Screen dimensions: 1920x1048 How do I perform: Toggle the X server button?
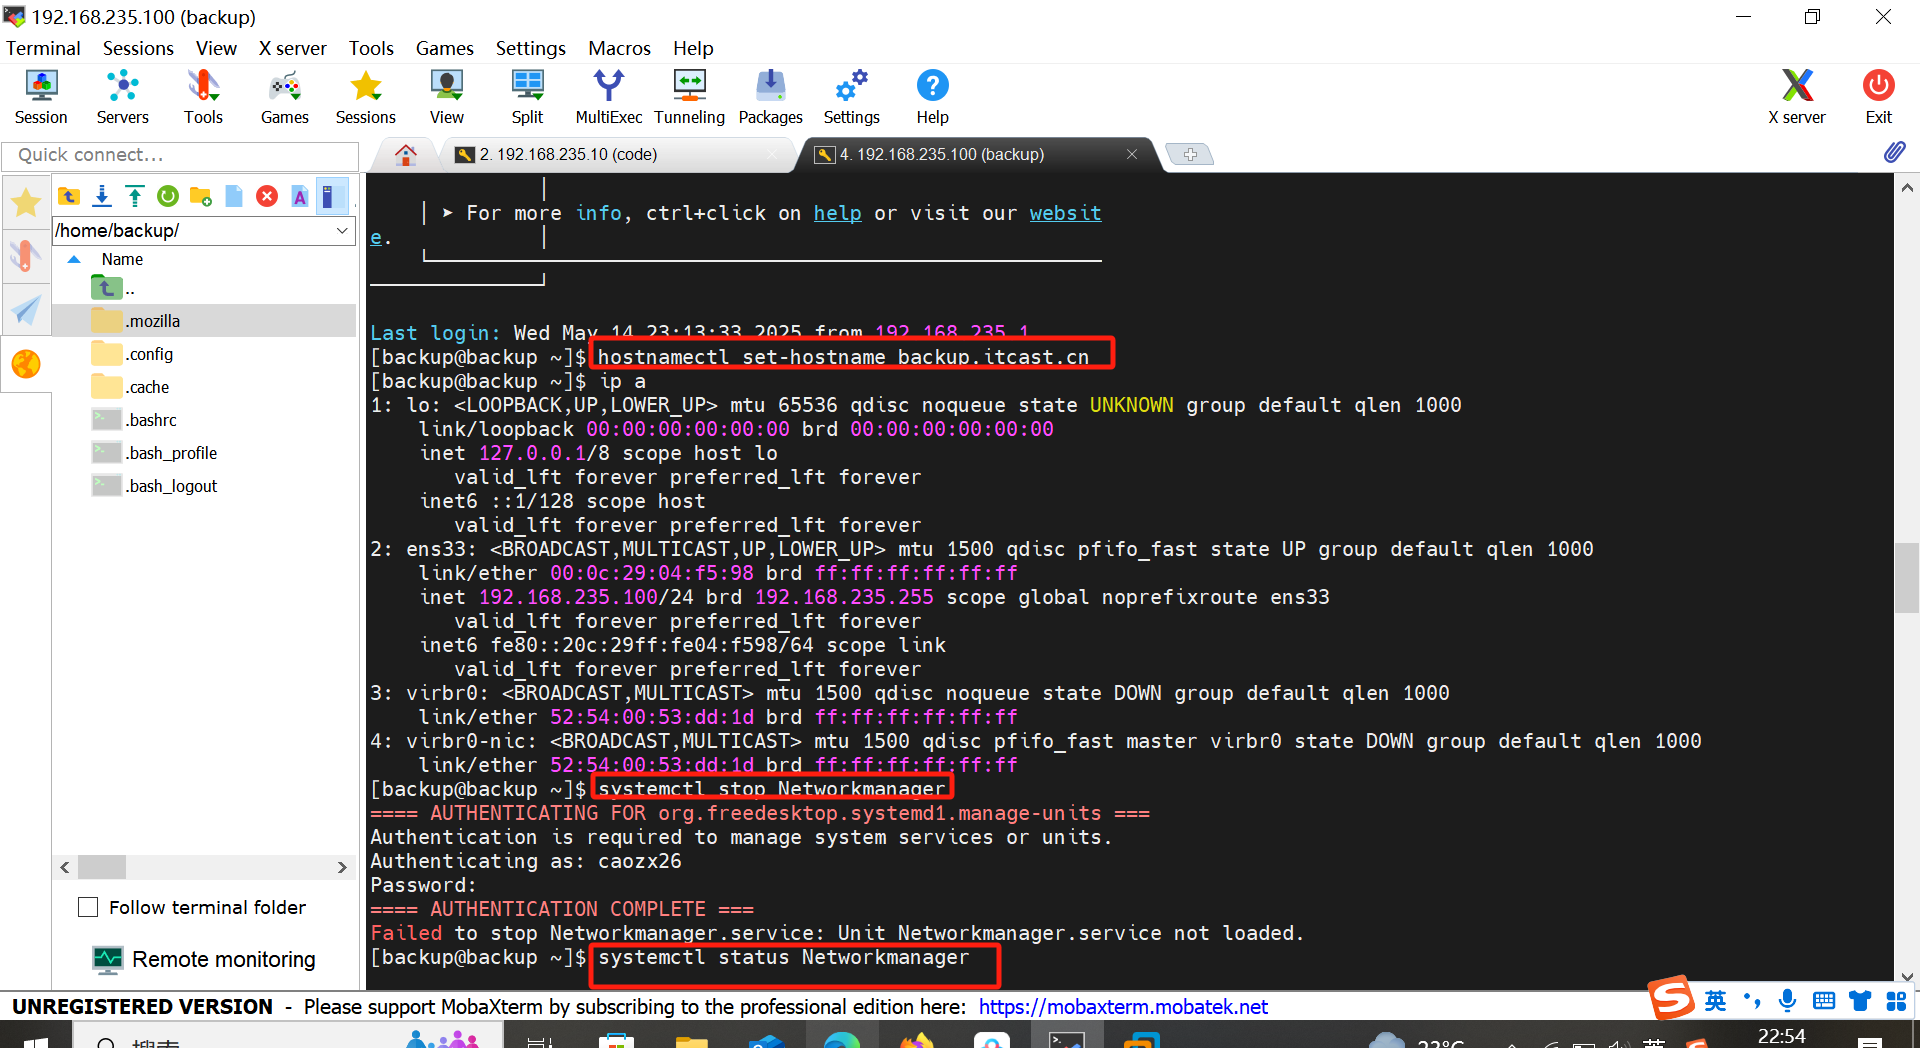1797,97
